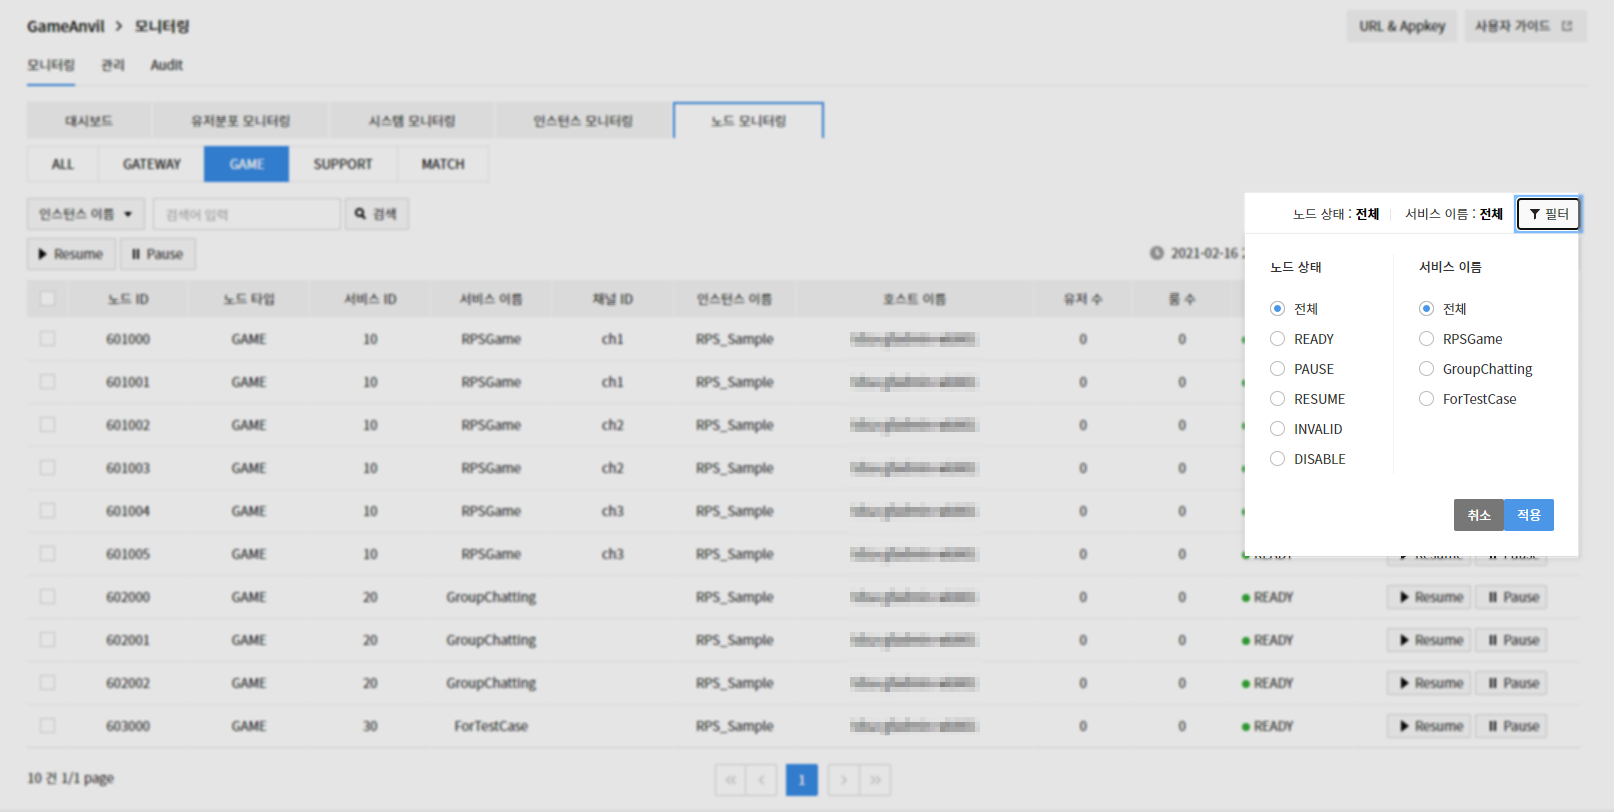The width and height of the screenshot is (1614, 812).
Task: Select 전체 under 서비스 이름
Action: click(1426, 309)
